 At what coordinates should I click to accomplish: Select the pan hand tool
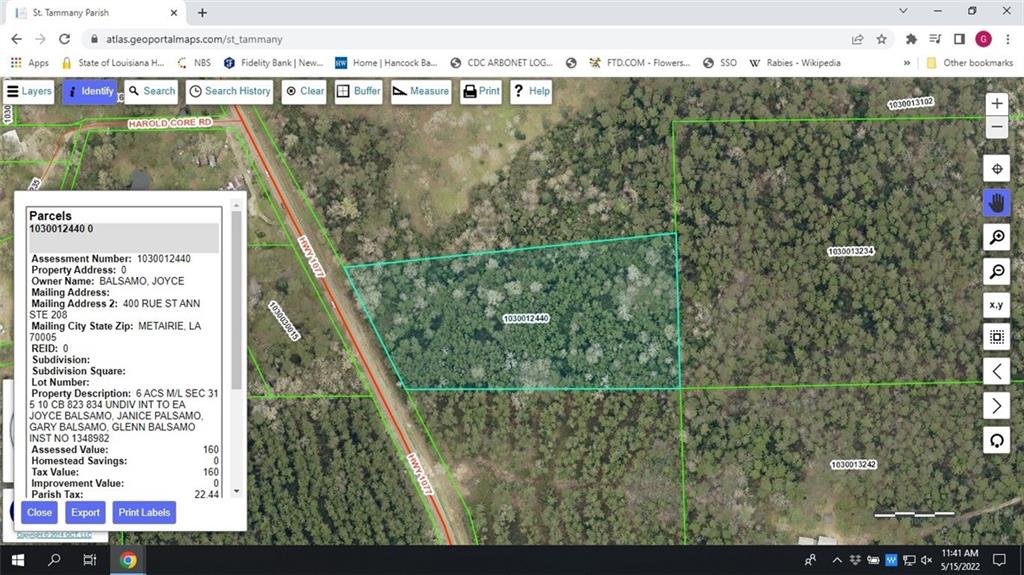(997, 203)
